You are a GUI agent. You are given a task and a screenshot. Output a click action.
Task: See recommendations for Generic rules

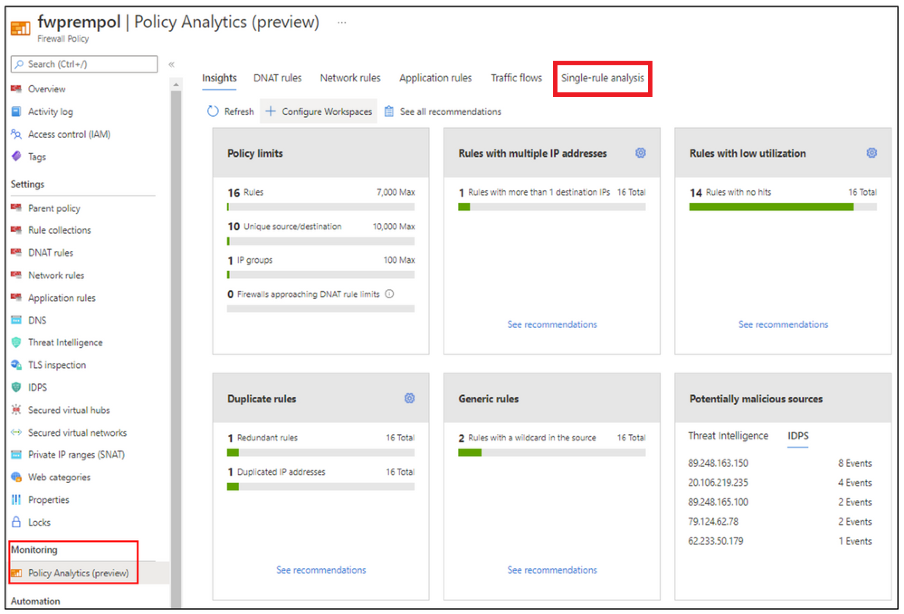pos(552,570)
